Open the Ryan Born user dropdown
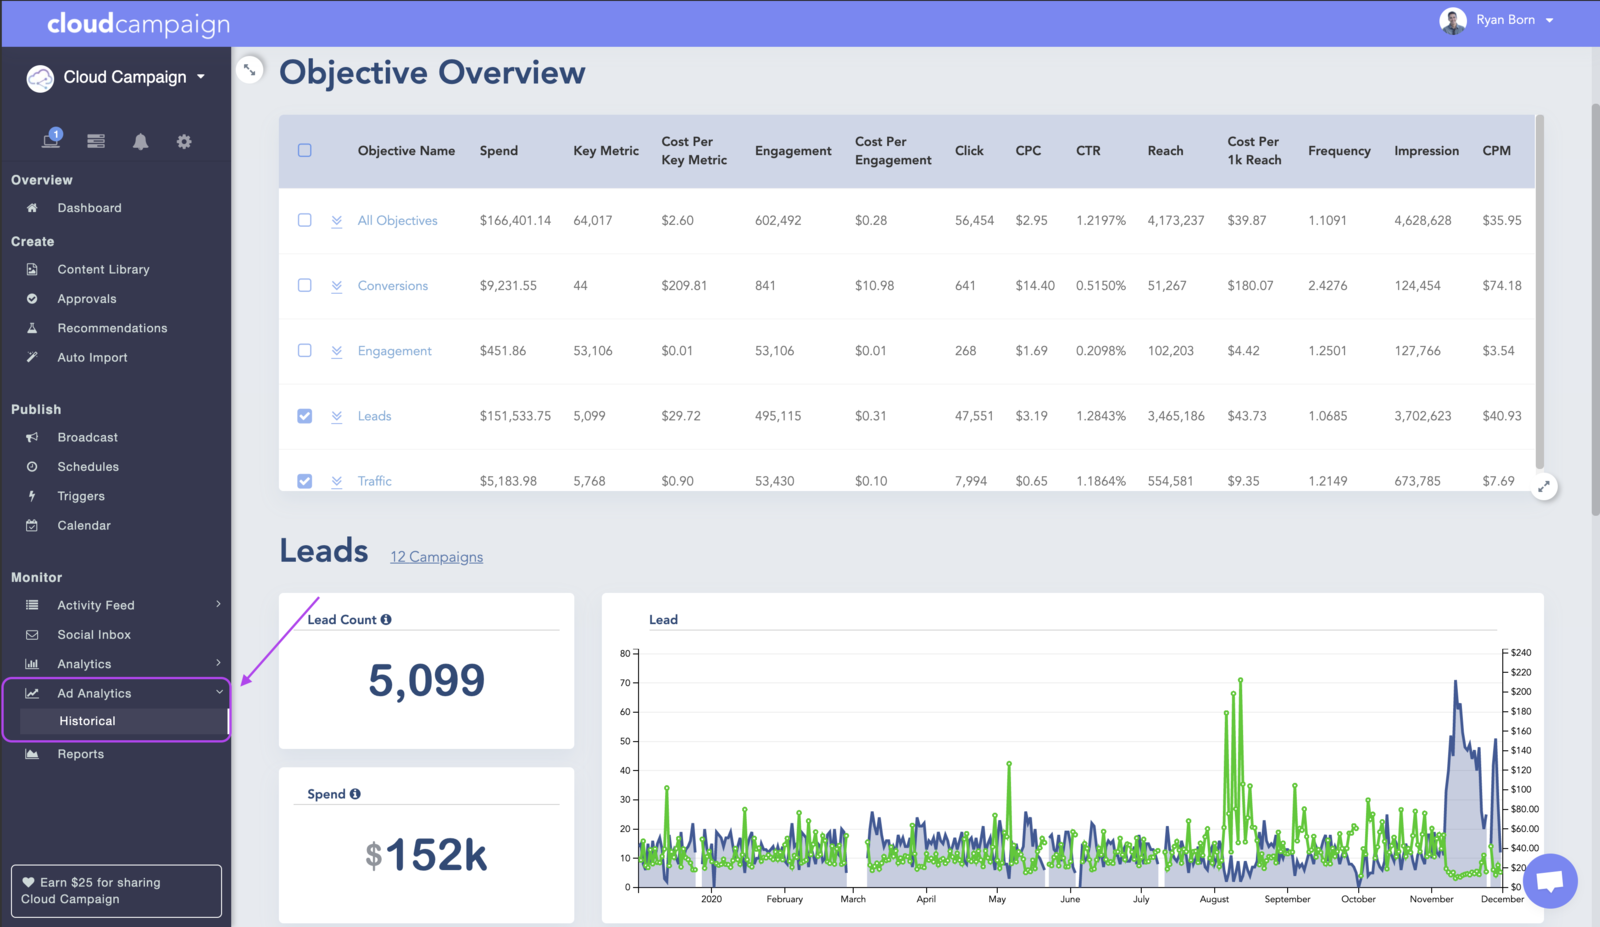Image resolution: width=1600 pixels, height=927 pixels. [1497, 20]
